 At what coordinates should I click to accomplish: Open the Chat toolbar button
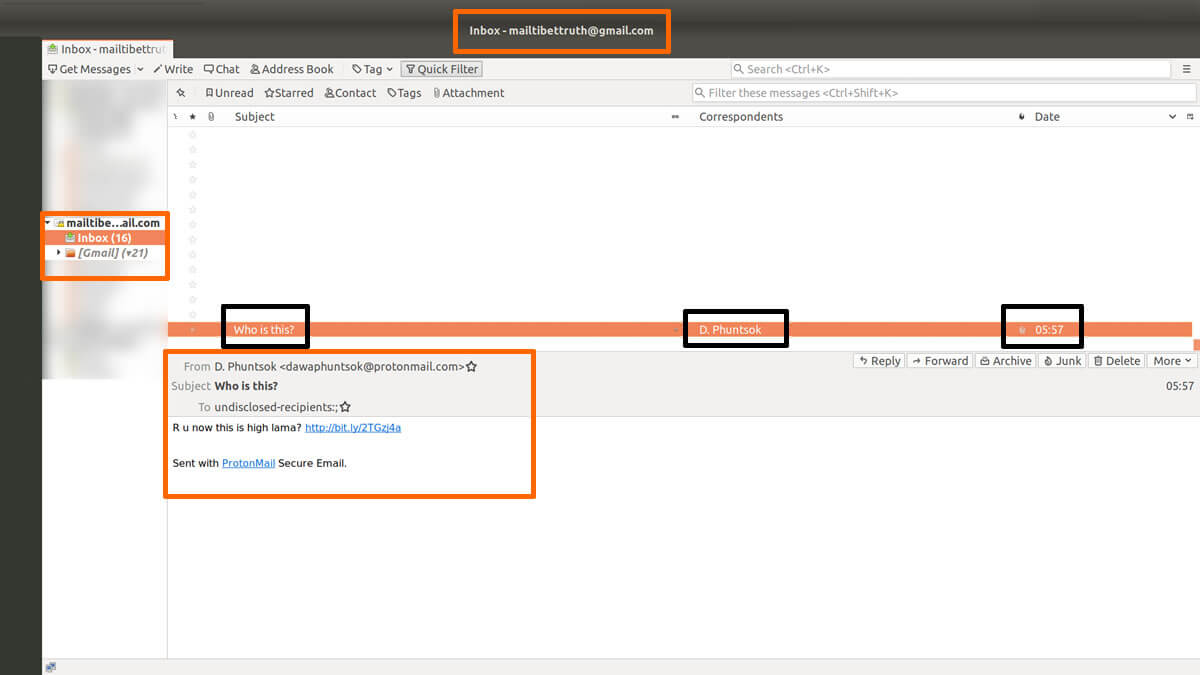221,69
